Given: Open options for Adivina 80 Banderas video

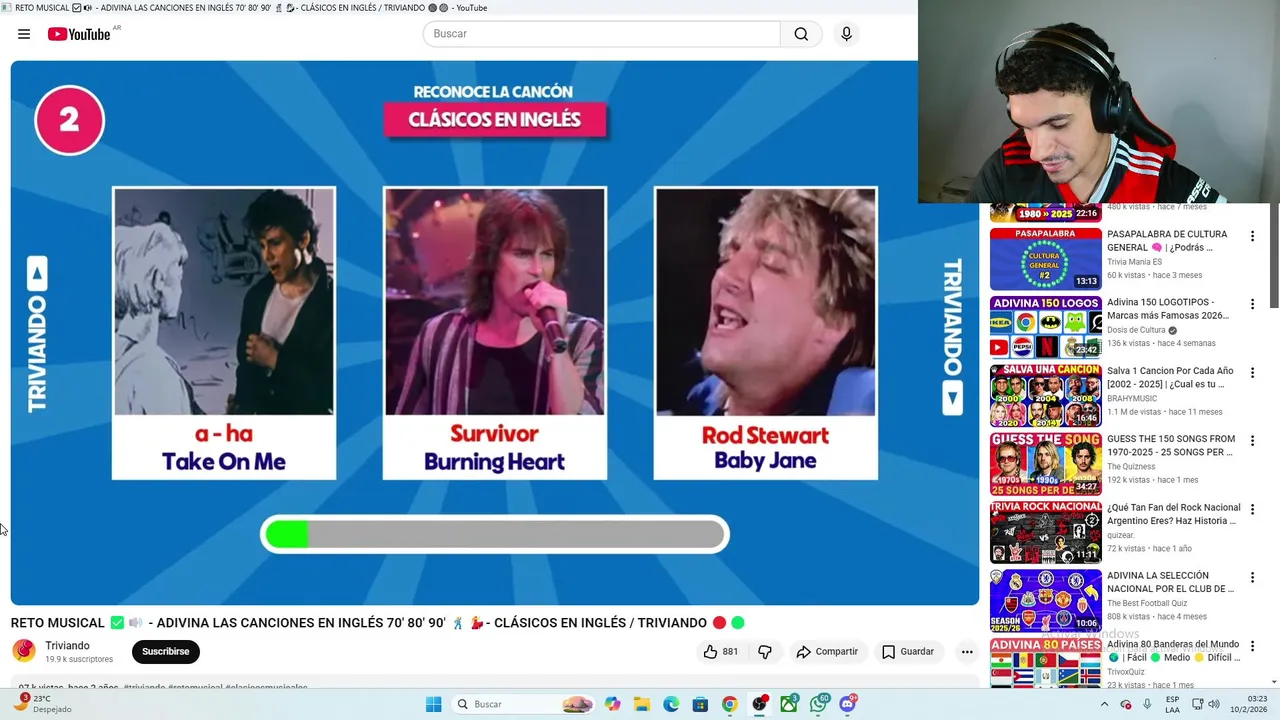Looking at the screenshot, I should tap(1252, 646).
